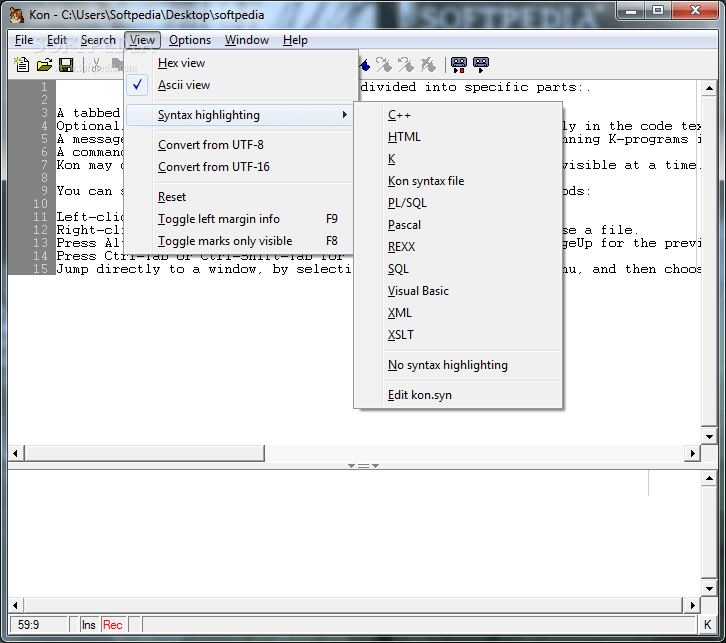Toggle left margin info option
This screenshot has height=643, width=726.
click(x=239, y=219)
